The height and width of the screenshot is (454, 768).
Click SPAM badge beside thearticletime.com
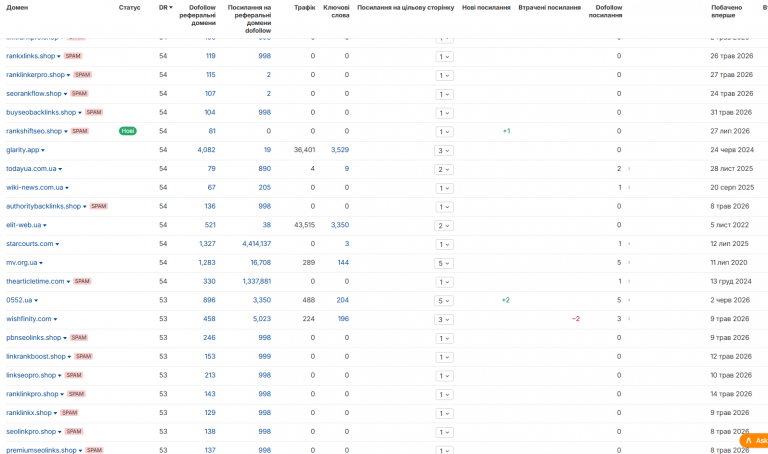[x=82, y=281]
